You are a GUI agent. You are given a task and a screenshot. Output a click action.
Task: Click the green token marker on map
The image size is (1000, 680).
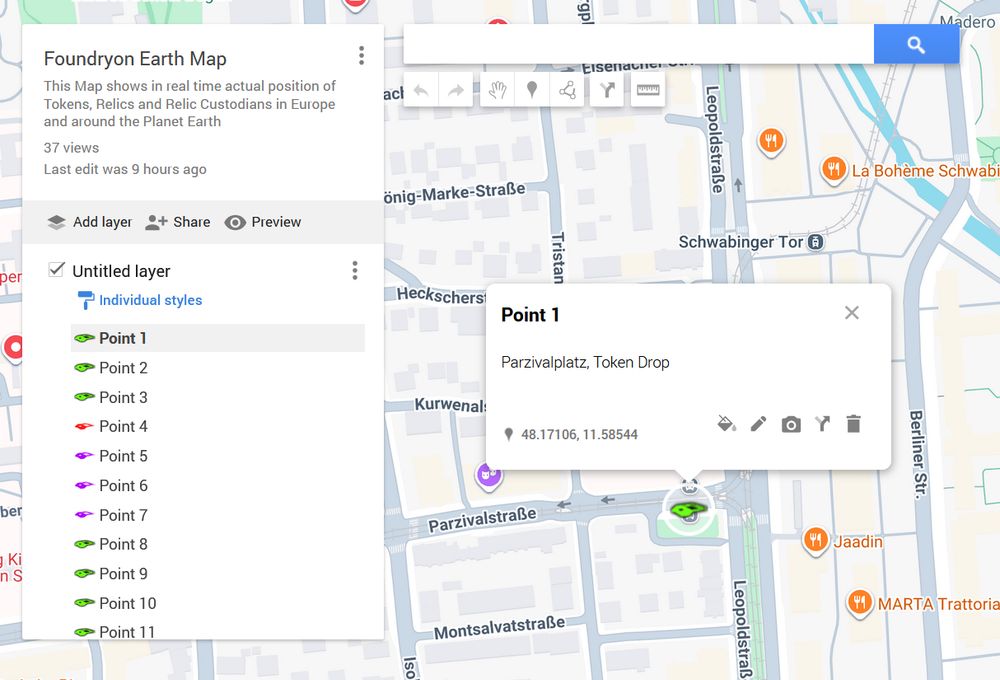688,509
